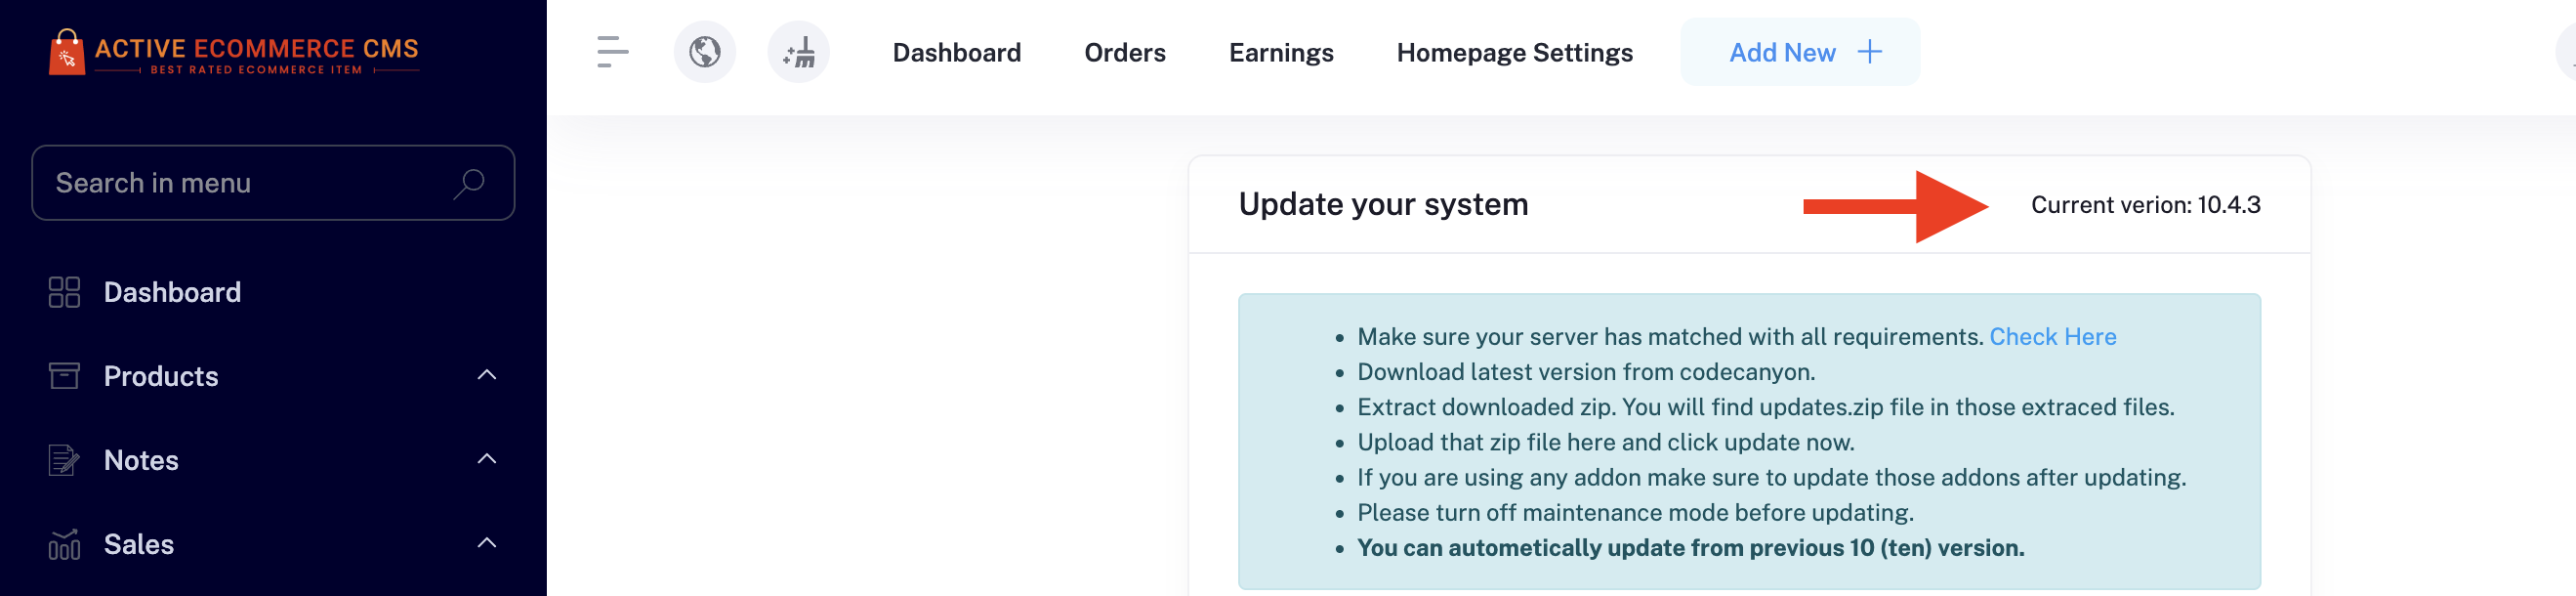
Task: Select Notes label in the sidebar
Action: 141,460
